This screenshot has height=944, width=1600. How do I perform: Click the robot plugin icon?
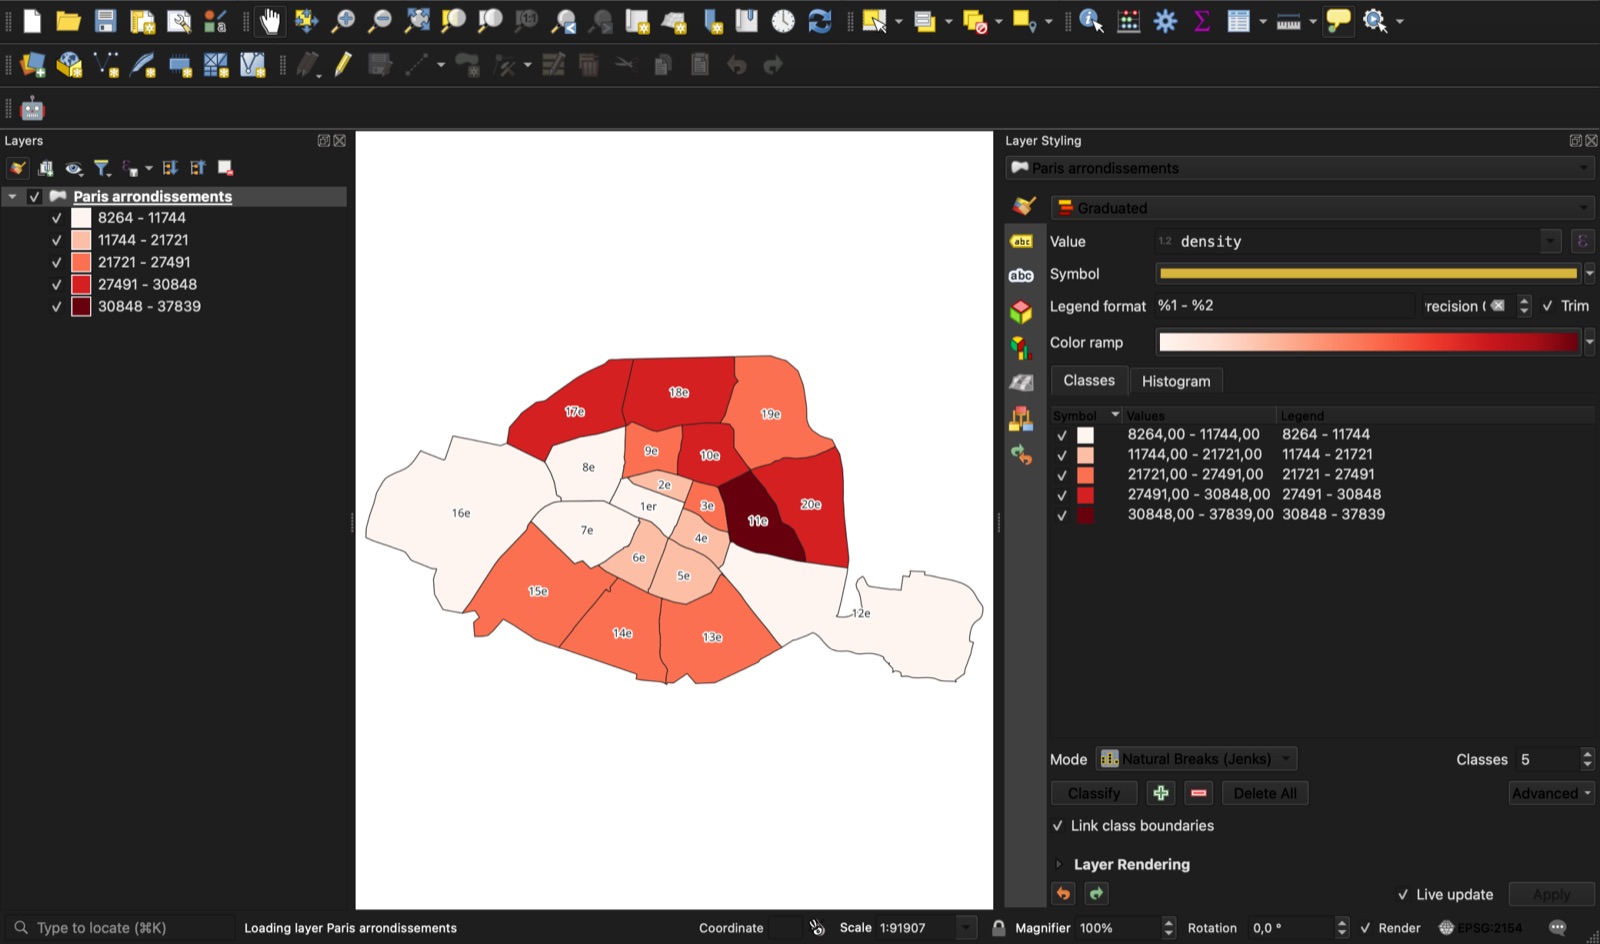[32, 108]
